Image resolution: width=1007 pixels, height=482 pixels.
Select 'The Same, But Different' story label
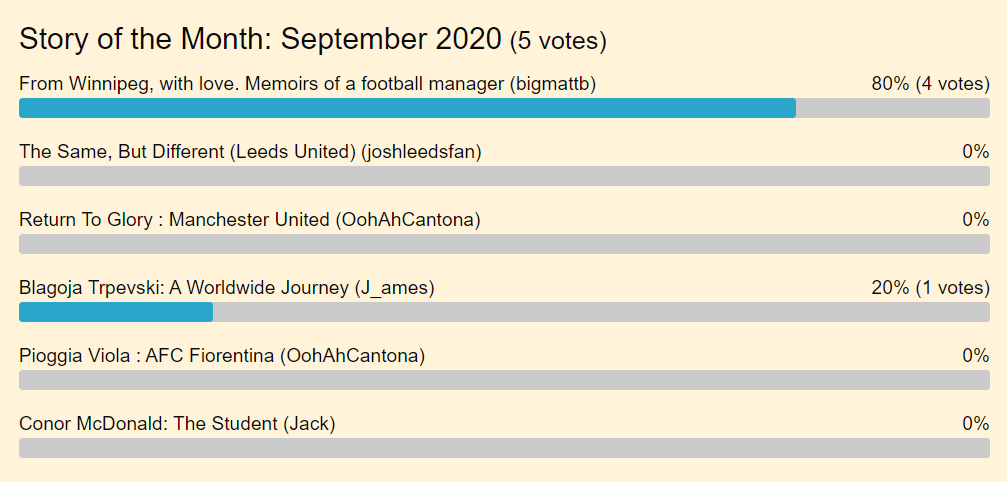tap(250, 152)
